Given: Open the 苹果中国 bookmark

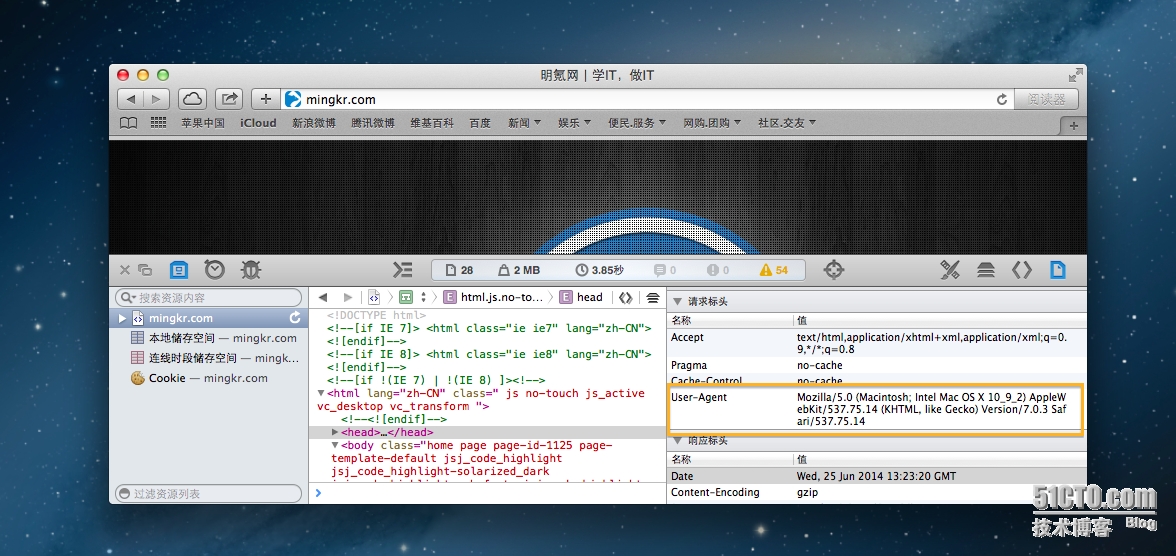Looking at the screenshot, I should tap(202, 123).
